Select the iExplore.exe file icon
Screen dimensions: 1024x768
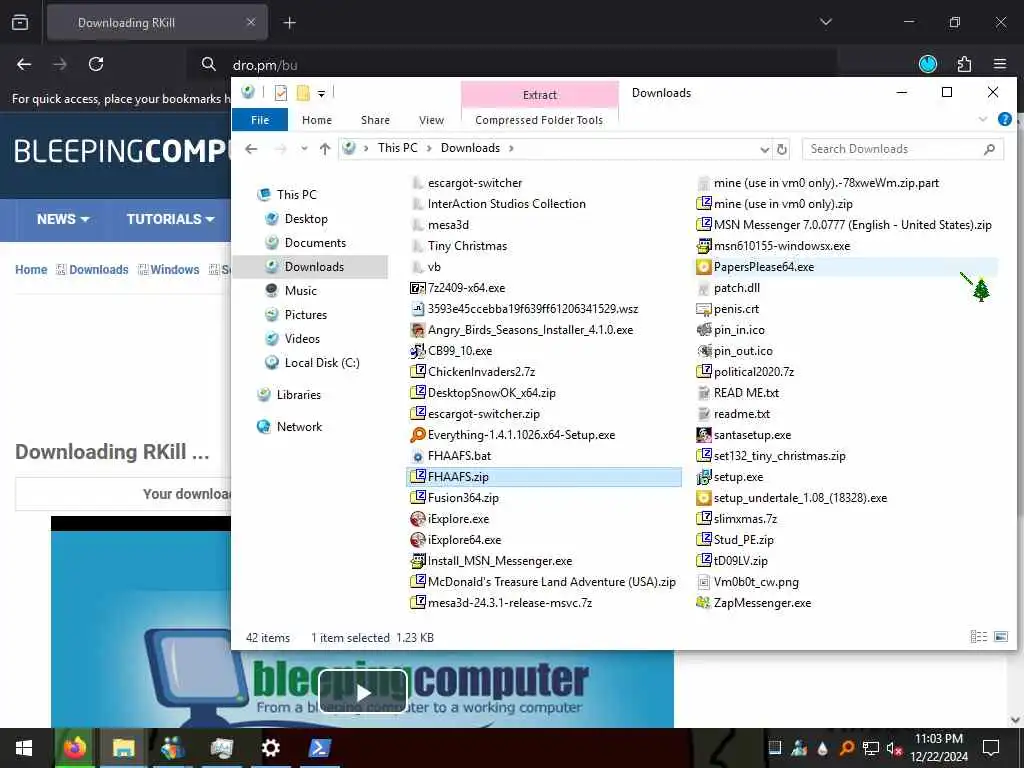[417, 519]
